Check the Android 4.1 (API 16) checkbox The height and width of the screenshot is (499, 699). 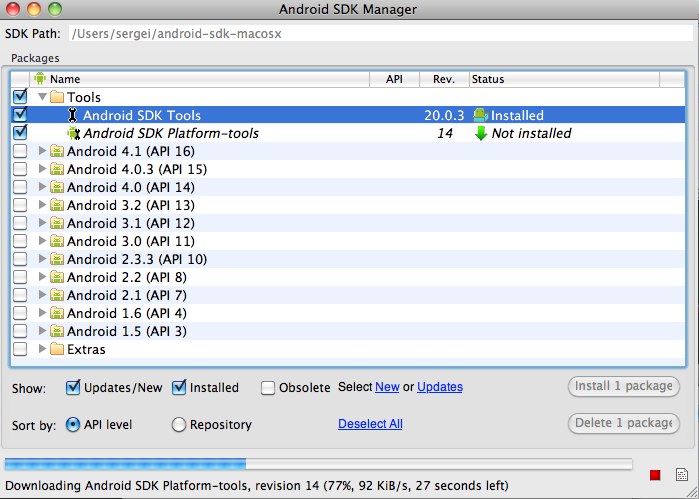20,151
